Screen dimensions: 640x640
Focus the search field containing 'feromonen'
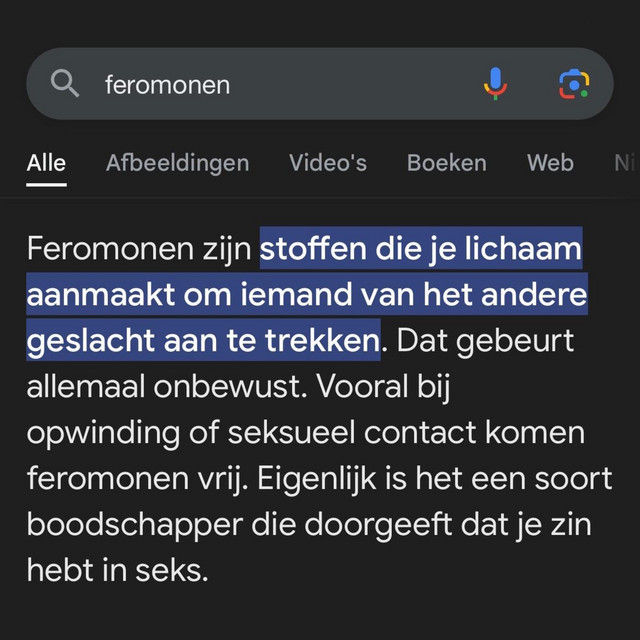(280, 85)
